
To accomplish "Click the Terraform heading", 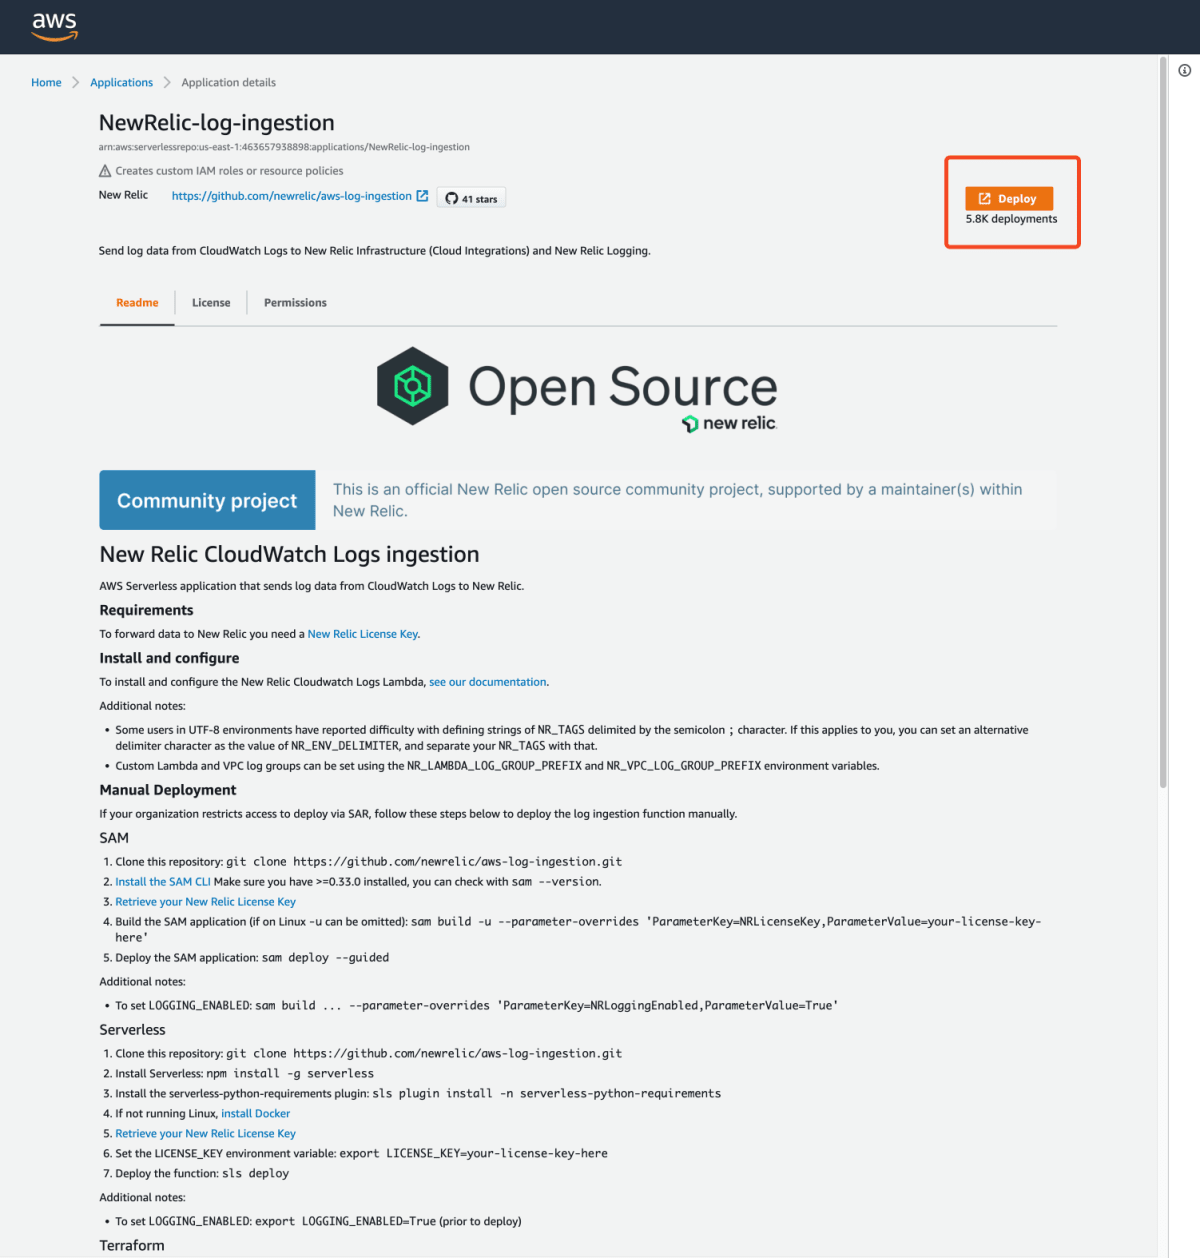I will click(x=132, y=1246).
